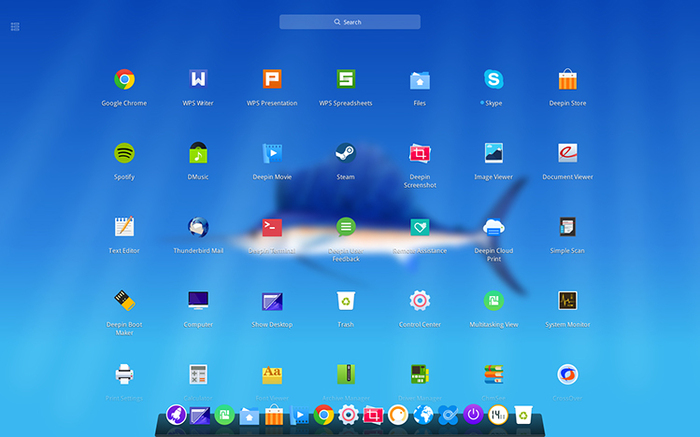700x437 pixels.
Task: Open Trash from the launcher grid
Action: coord(346,300)
